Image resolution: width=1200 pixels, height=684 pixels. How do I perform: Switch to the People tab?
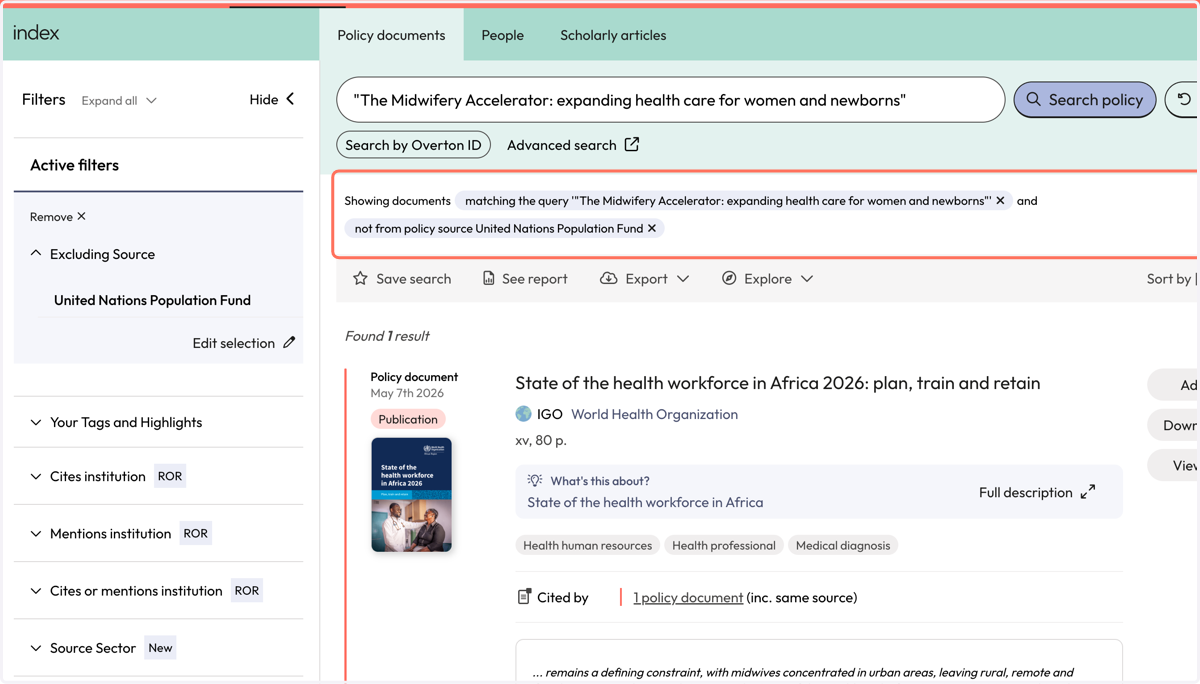502,35
